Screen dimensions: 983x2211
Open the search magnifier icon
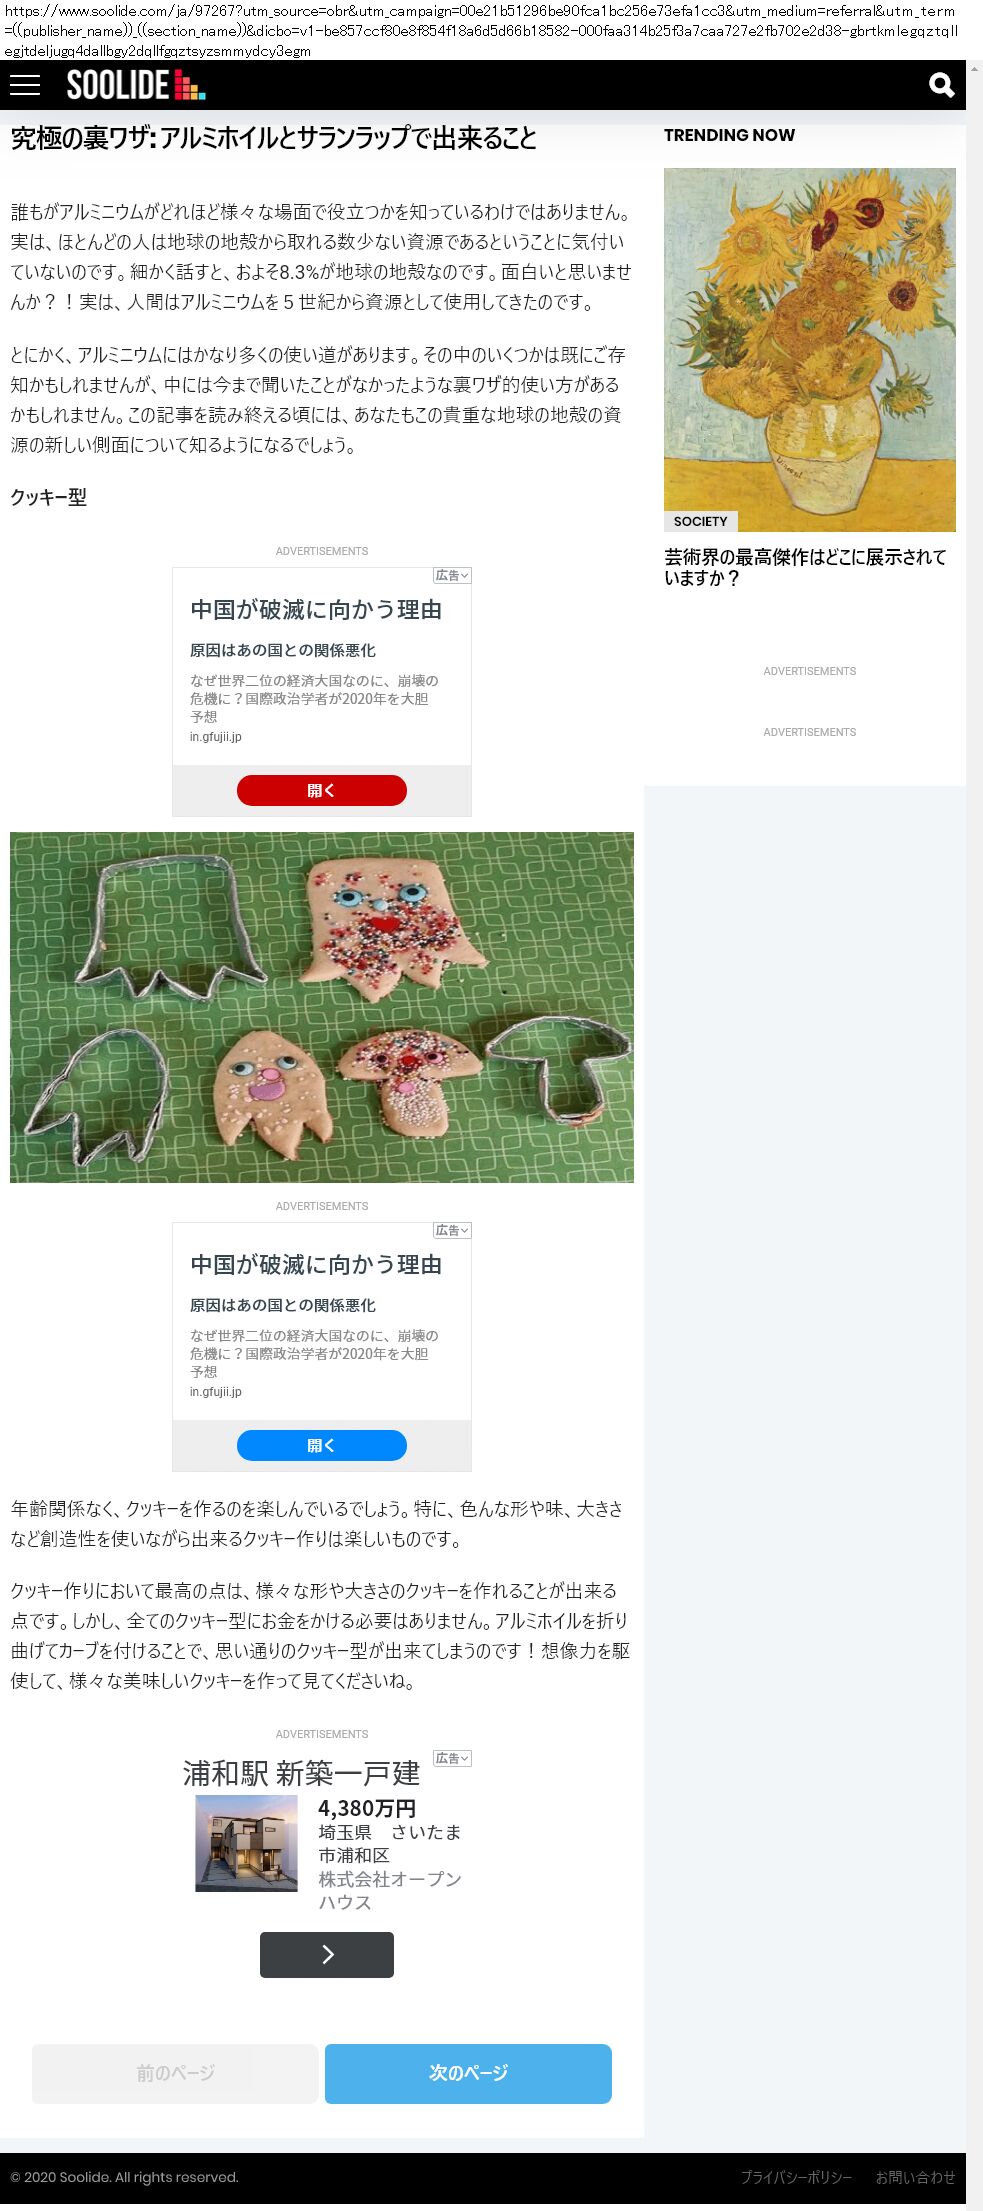click(941, 85)
